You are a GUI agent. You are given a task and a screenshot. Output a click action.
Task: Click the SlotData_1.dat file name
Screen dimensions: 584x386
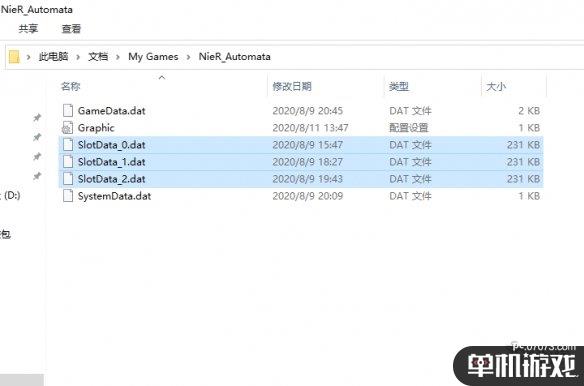[111, 162]
